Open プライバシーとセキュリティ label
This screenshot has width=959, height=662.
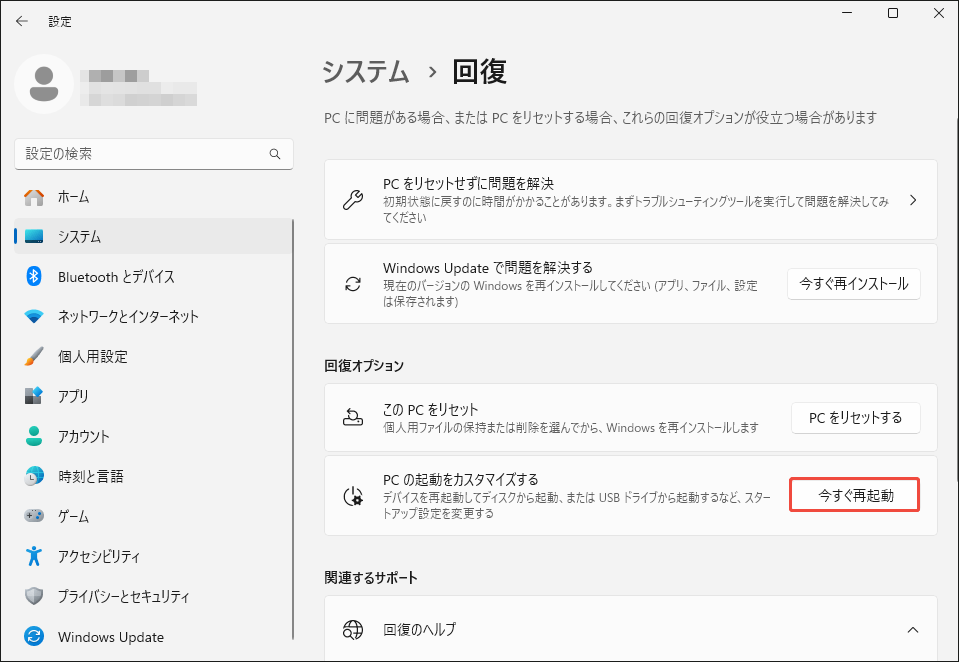(124, 597)
